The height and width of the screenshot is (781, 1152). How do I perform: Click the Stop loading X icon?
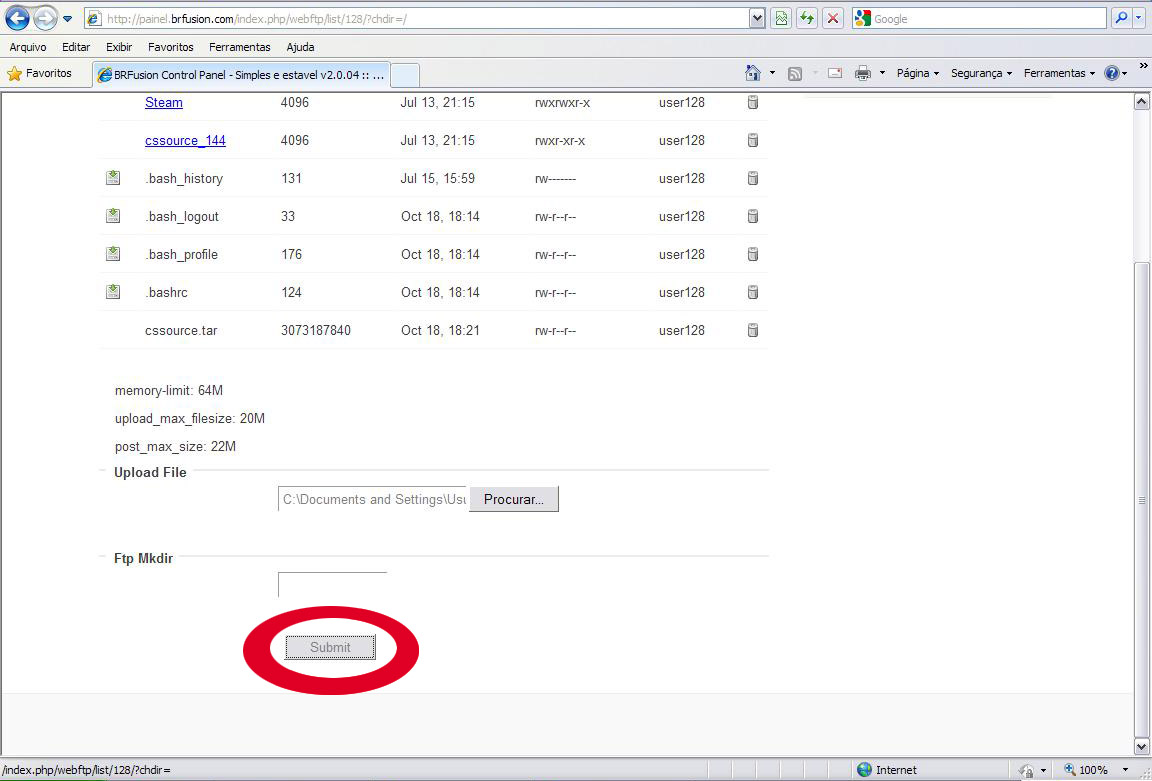832,18
